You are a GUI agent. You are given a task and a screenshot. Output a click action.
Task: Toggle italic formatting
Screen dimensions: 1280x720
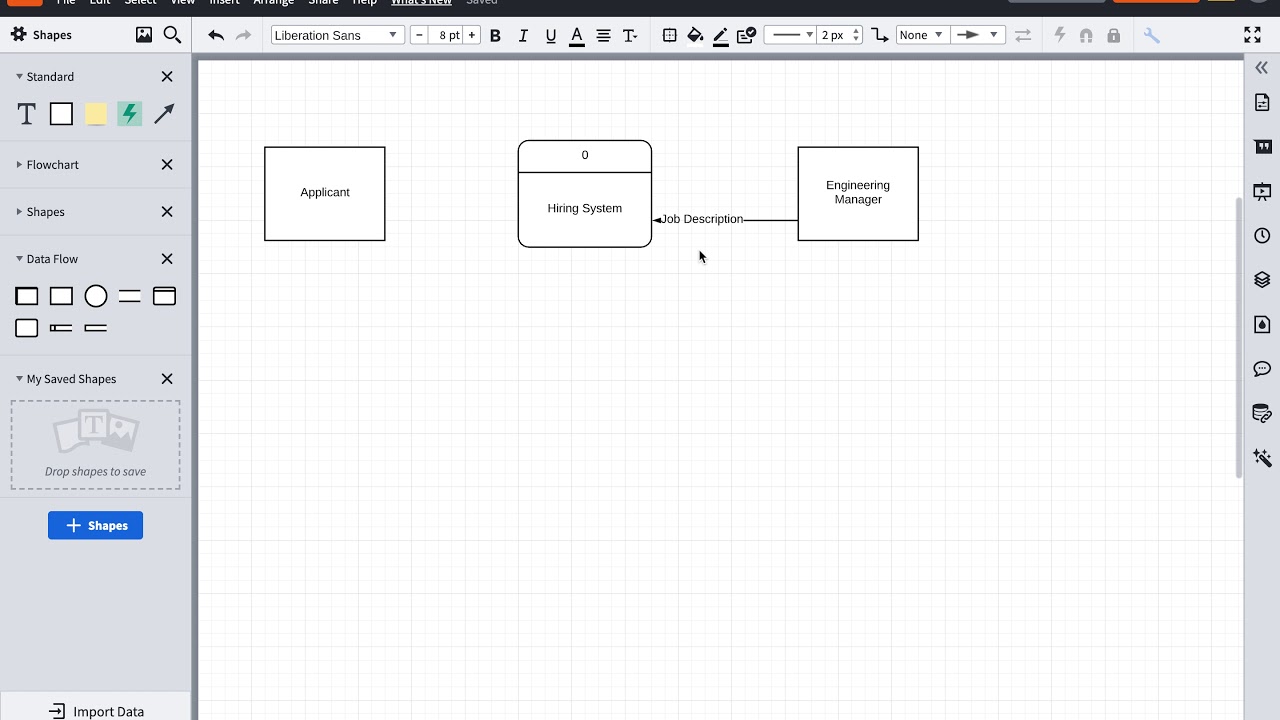coord(523,35)
